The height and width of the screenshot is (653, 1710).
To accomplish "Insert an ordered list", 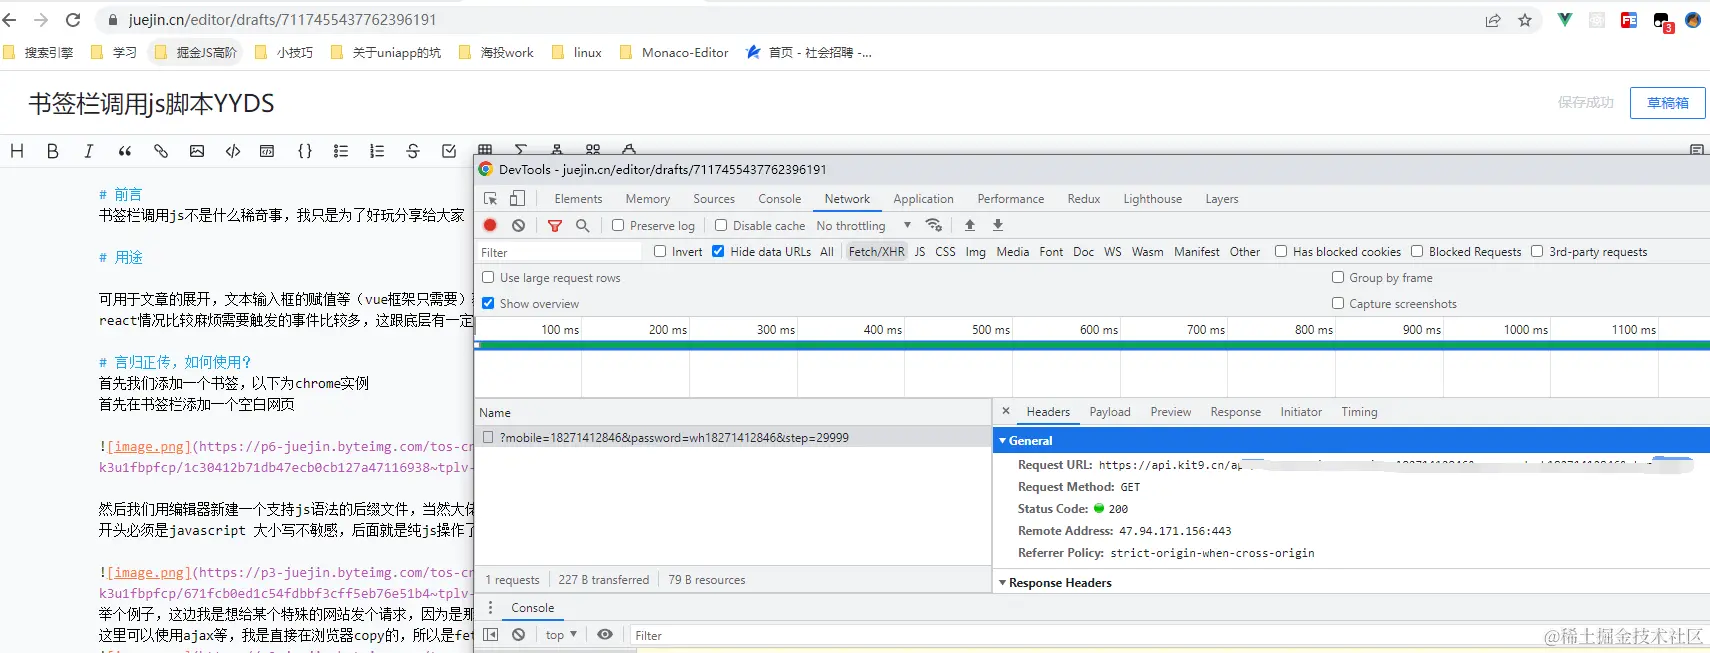I will tap(377, 151).
